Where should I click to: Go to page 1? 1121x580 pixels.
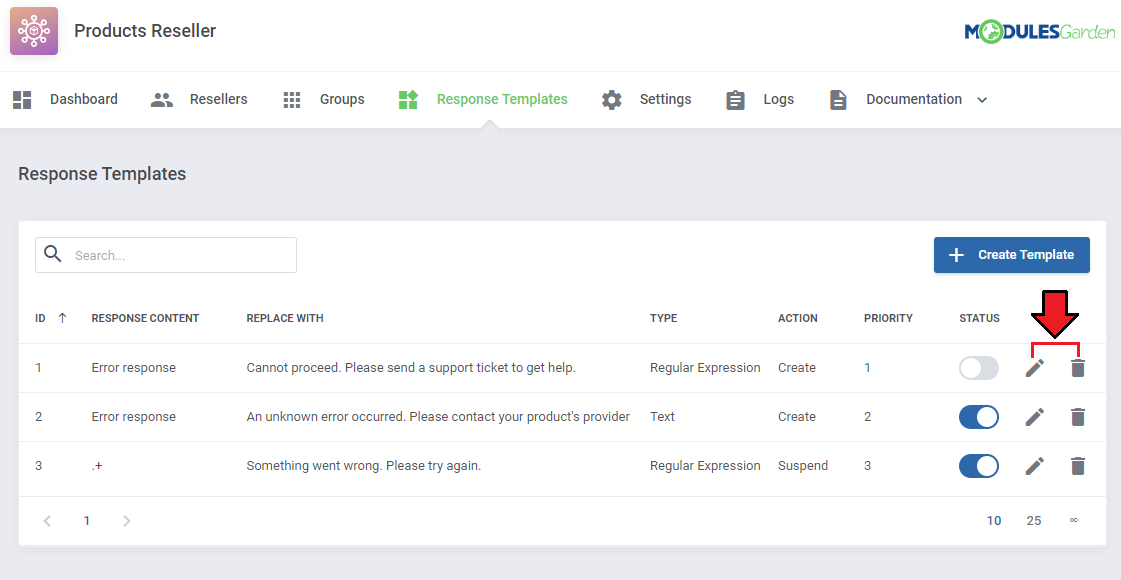[x=87, y=521]
